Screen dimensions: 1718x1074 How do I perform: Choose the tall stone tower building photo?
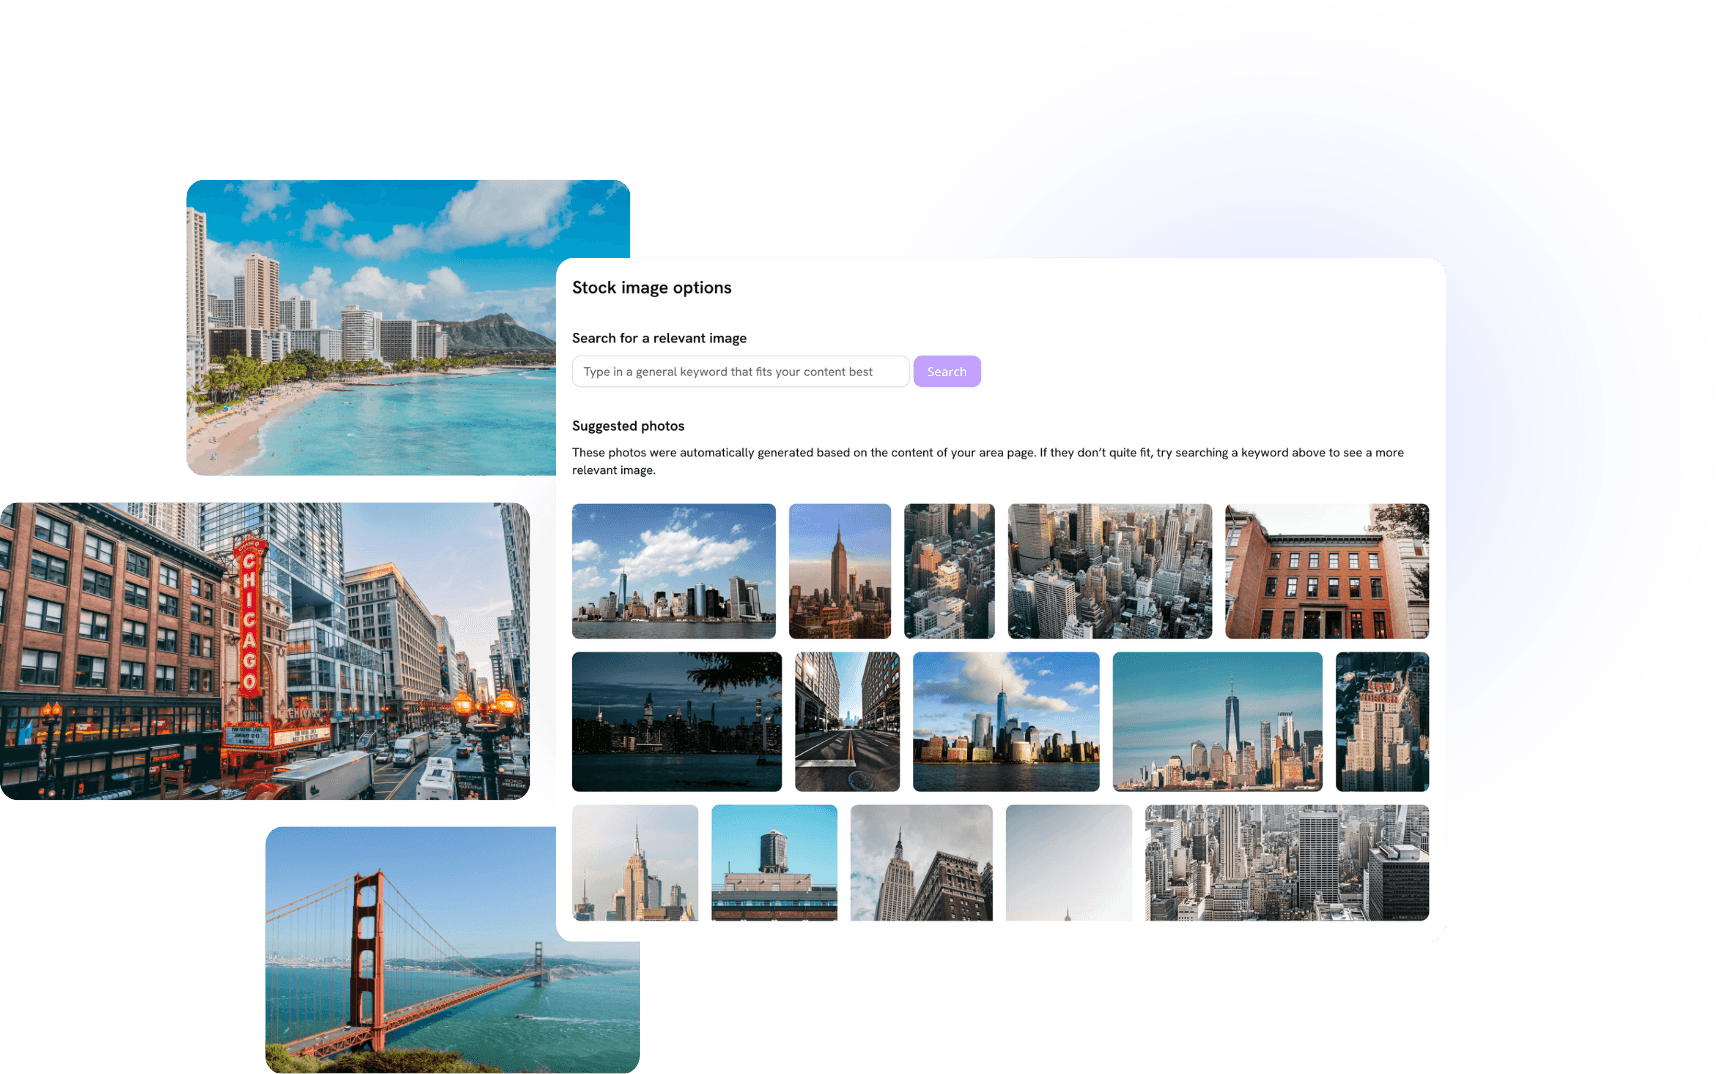coord(1382,721)
